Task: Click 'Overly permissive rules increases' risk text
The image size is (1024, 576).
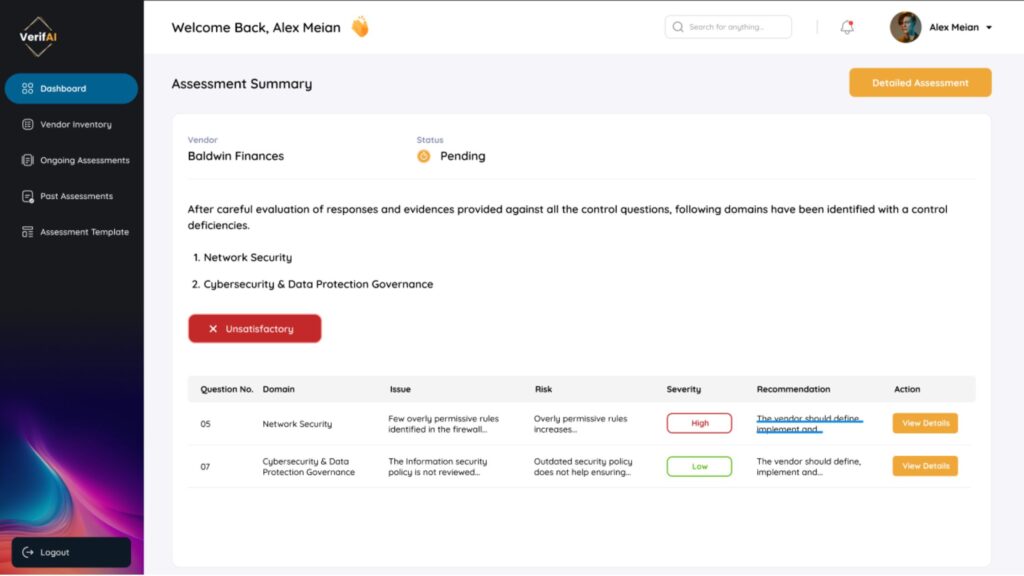Action: click(x=581, y=424)
